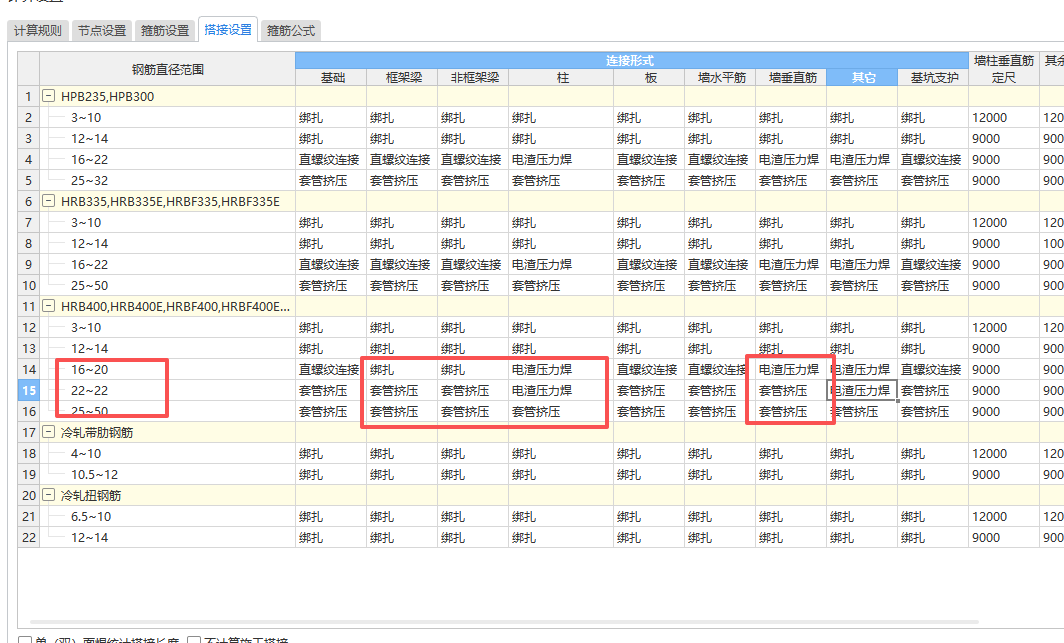This screenshot has width=1064, height=643.
Task: Switch to the 箍筋公式 tab
Action: click(x=290, y=31)
